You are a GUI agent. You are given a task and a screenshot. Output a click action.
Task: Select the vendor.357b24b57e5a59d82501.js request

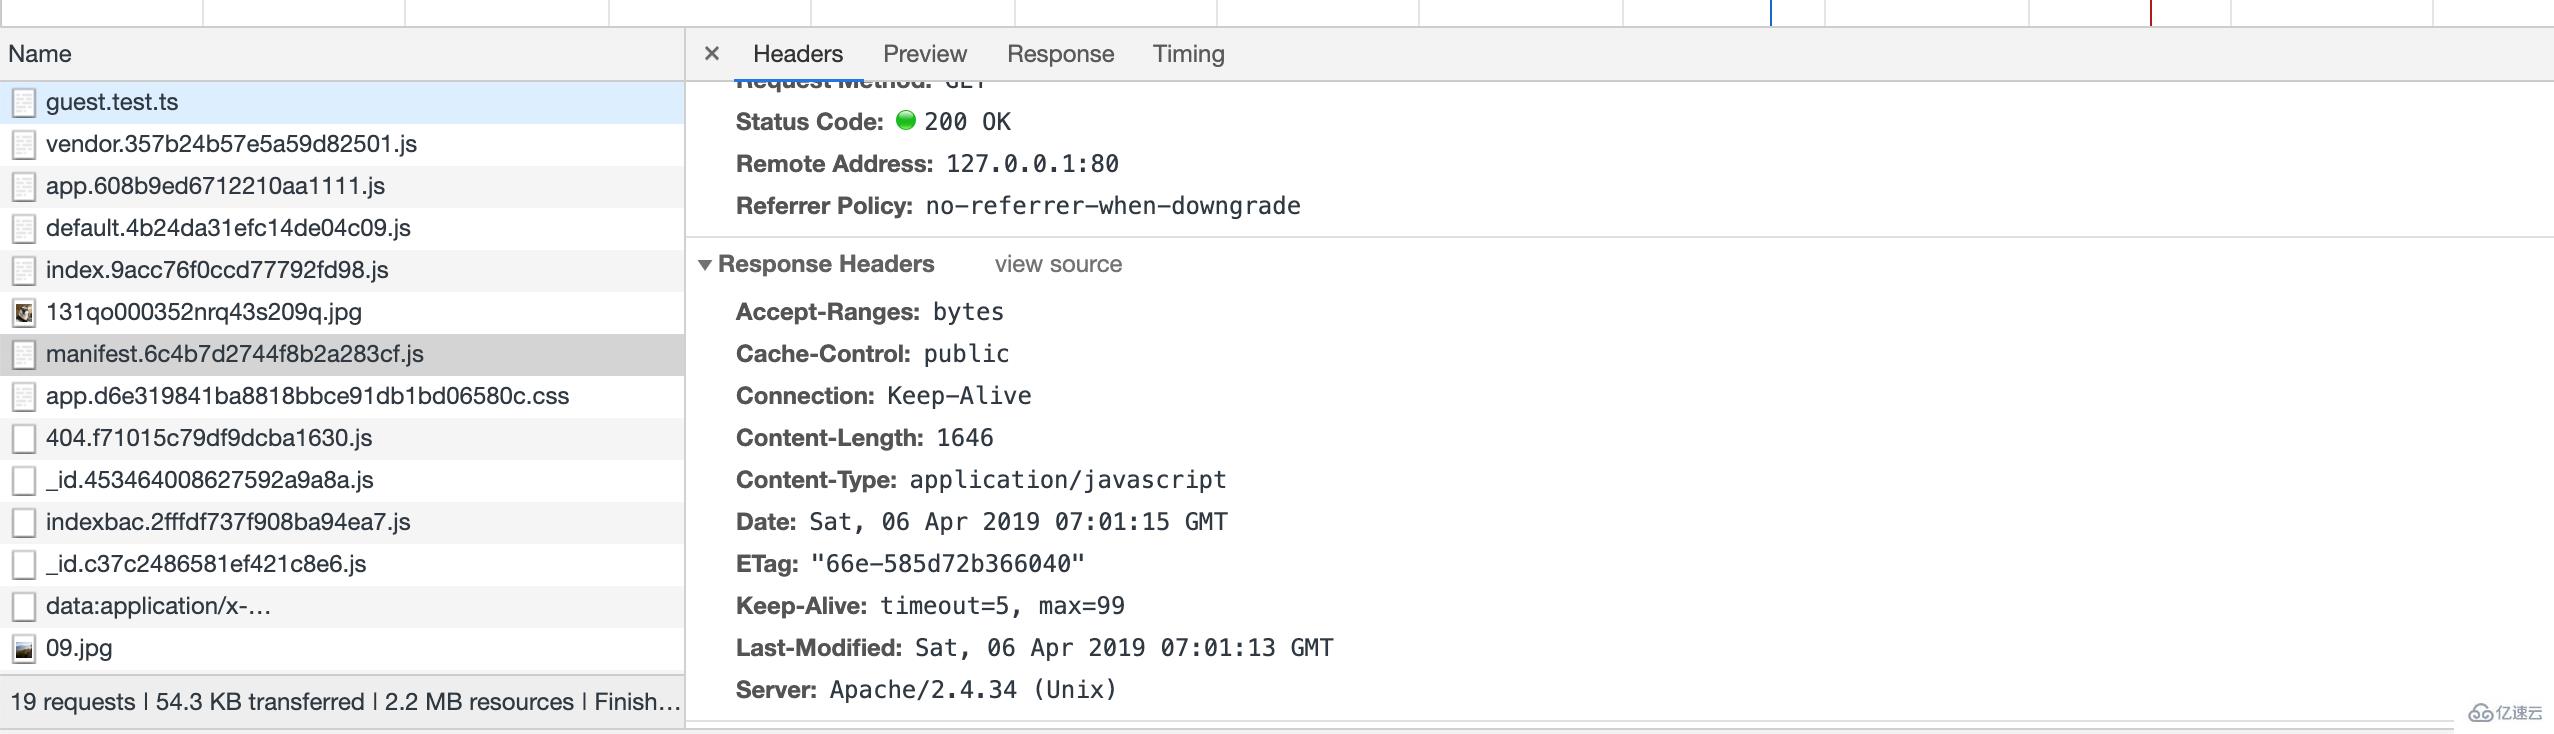coord(342,144)
